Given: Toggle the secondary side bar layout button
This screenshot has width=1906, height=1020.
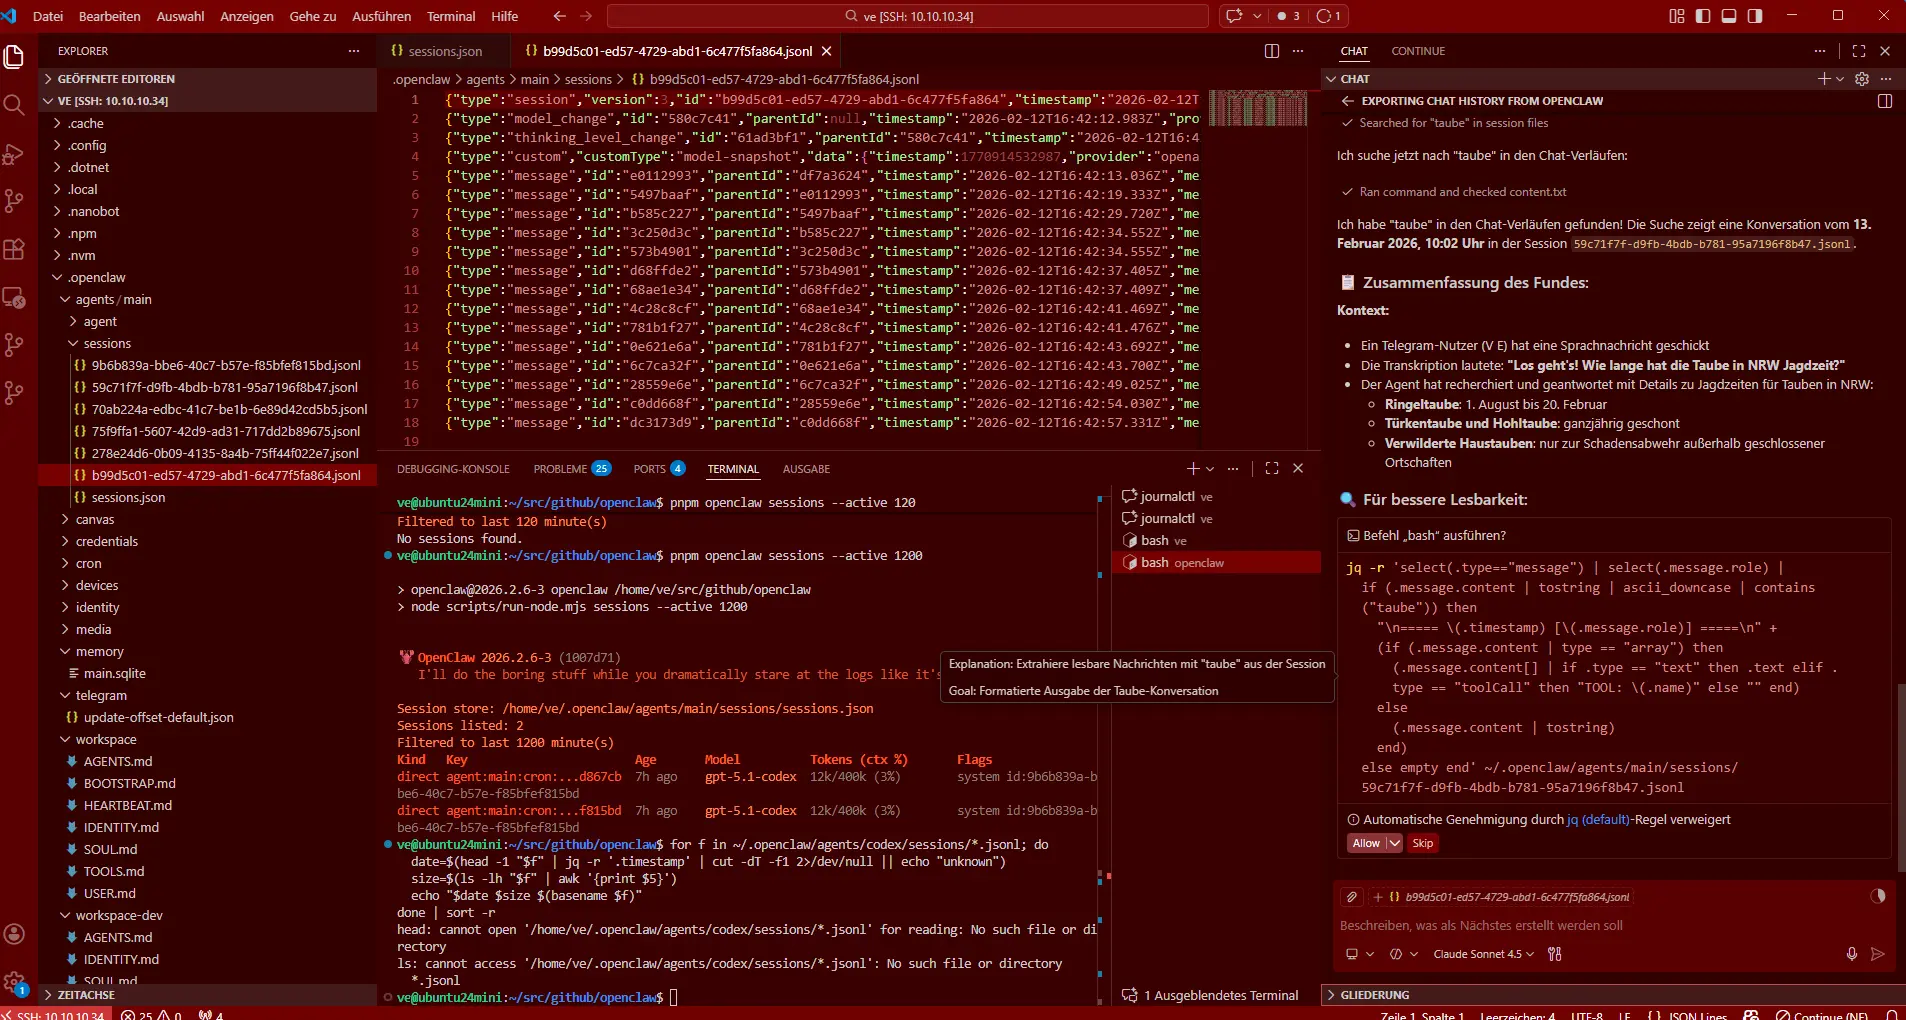Looking at the screenshot, I should tap(1755, 16).
